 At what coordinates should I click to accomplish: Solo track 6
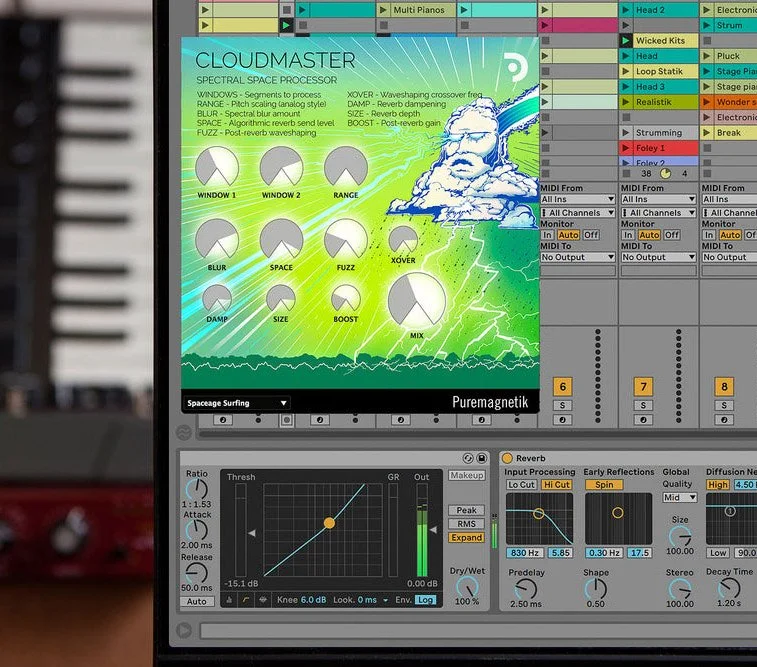562,405
